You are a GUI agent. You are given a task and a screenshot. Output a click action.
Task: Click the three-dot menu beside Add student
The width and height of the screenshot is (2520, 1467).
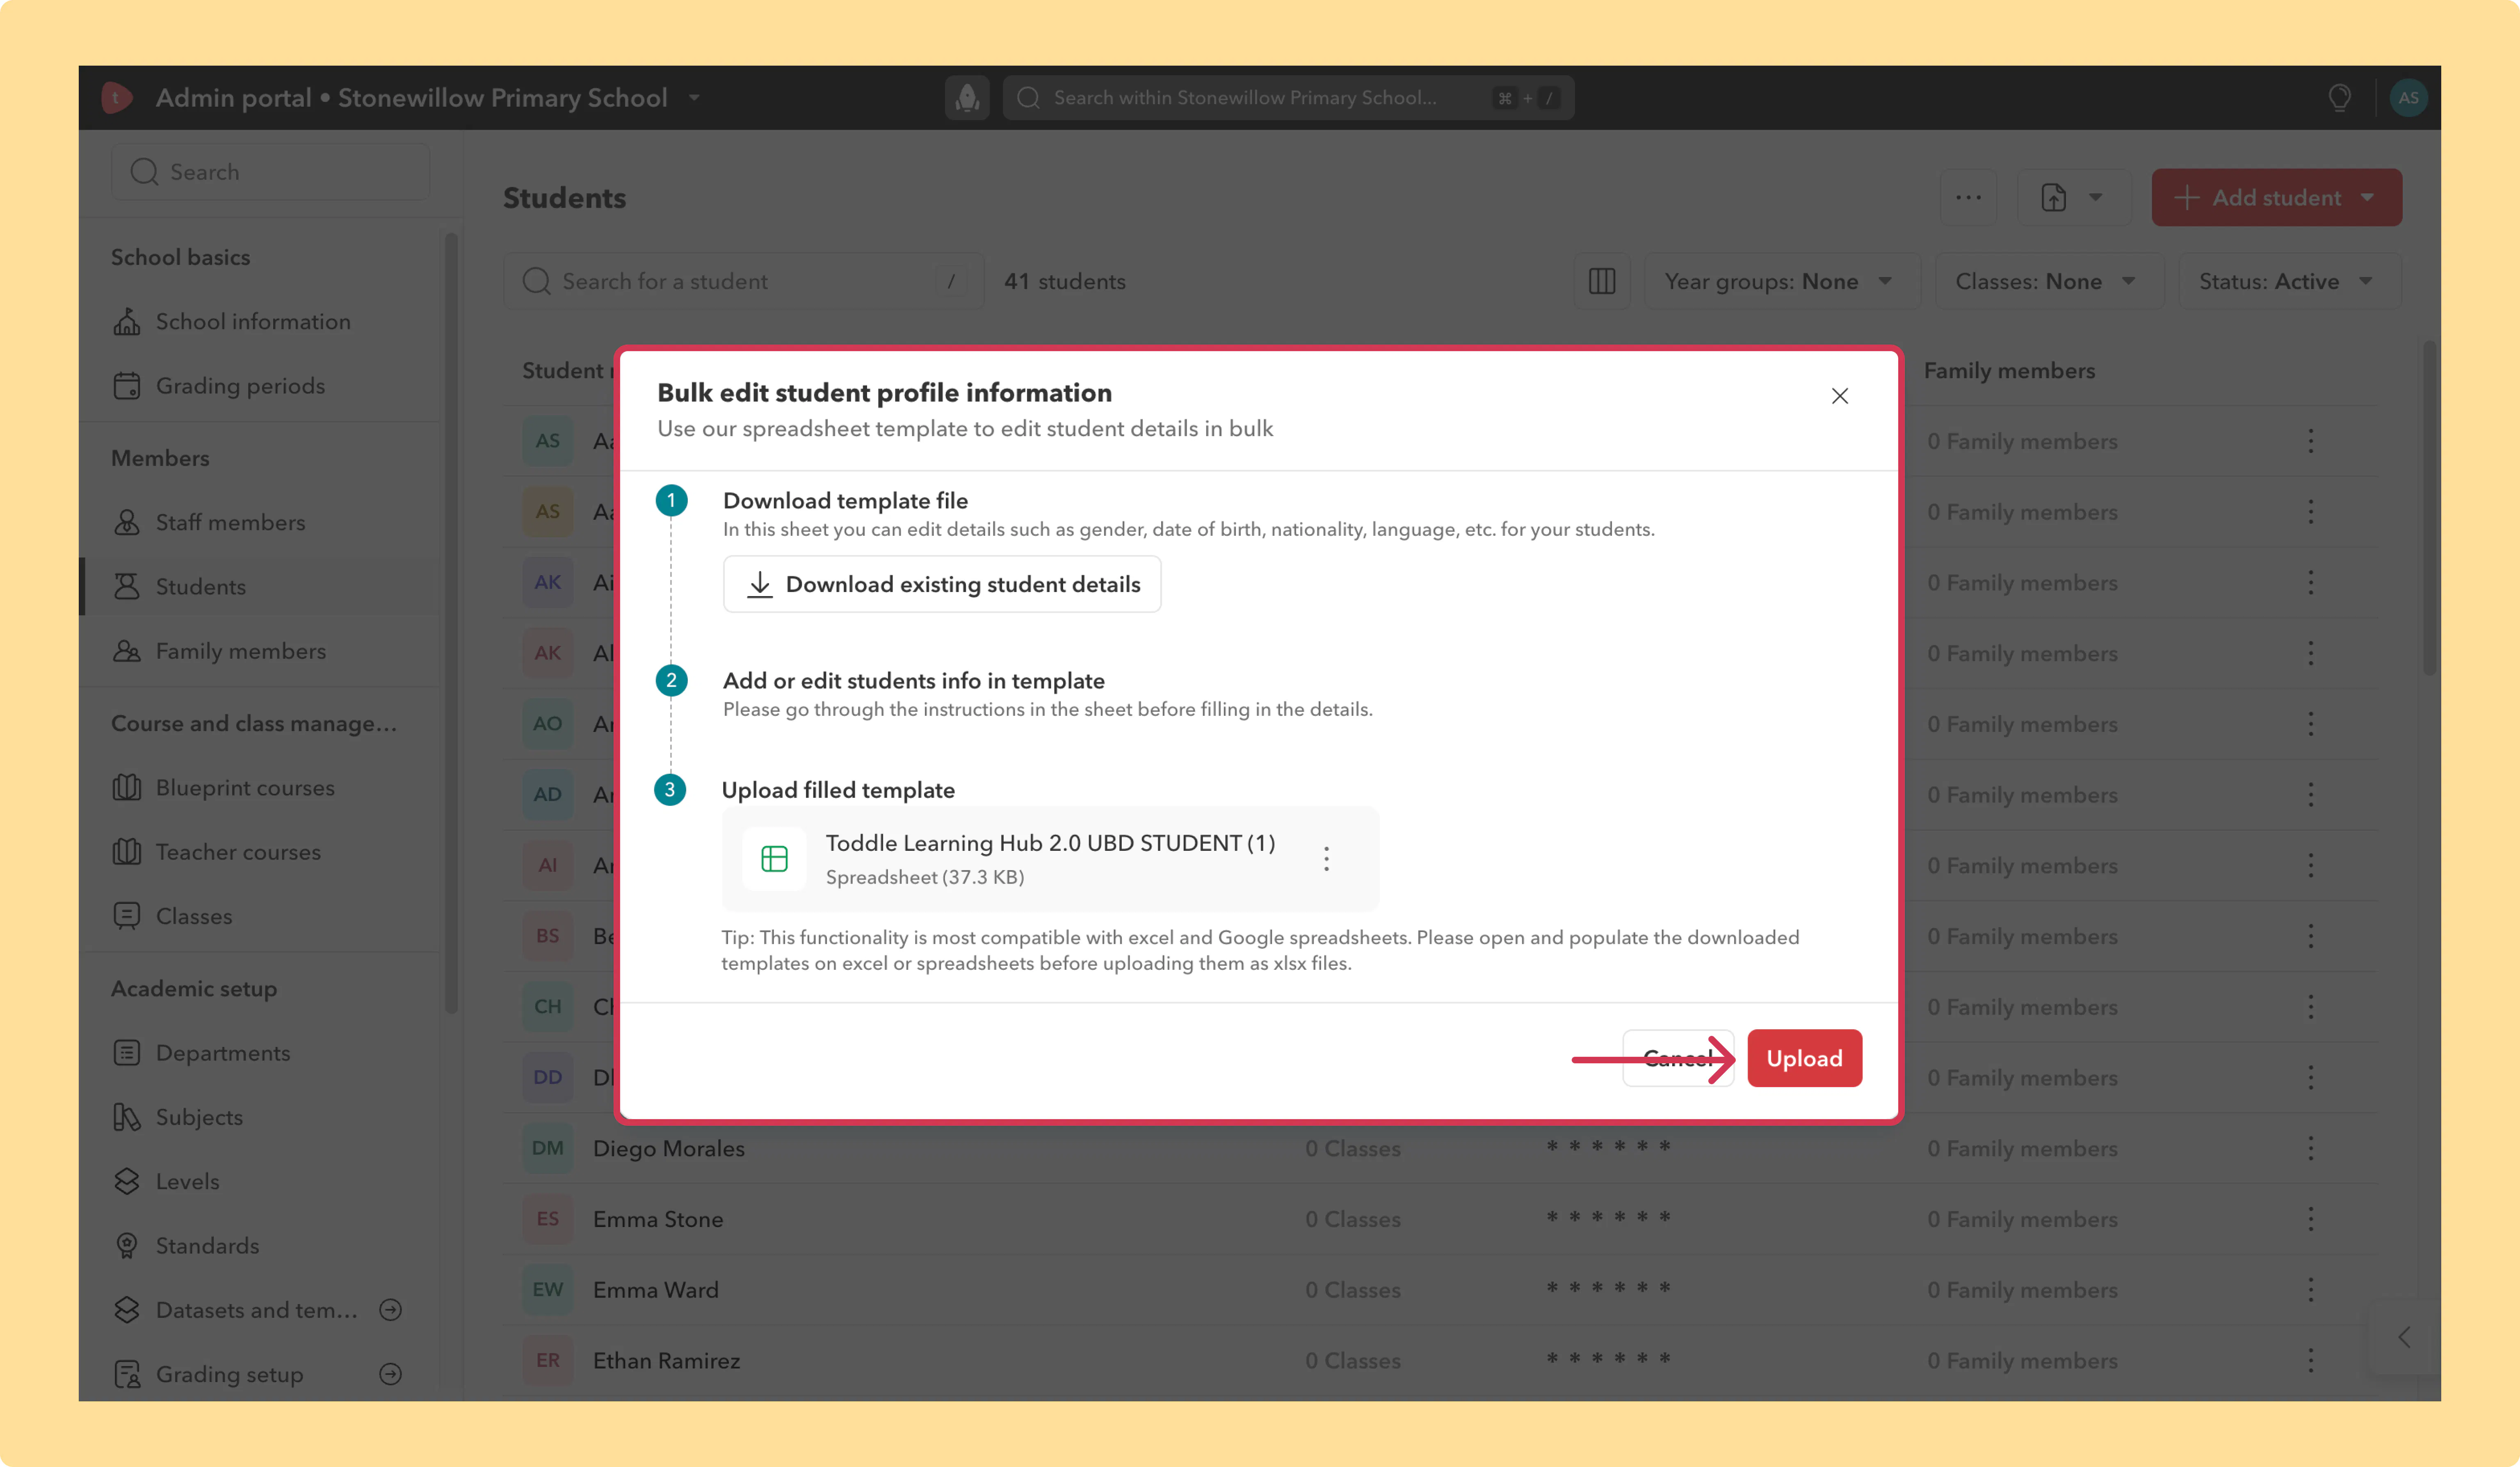[x=1968, y=198]
